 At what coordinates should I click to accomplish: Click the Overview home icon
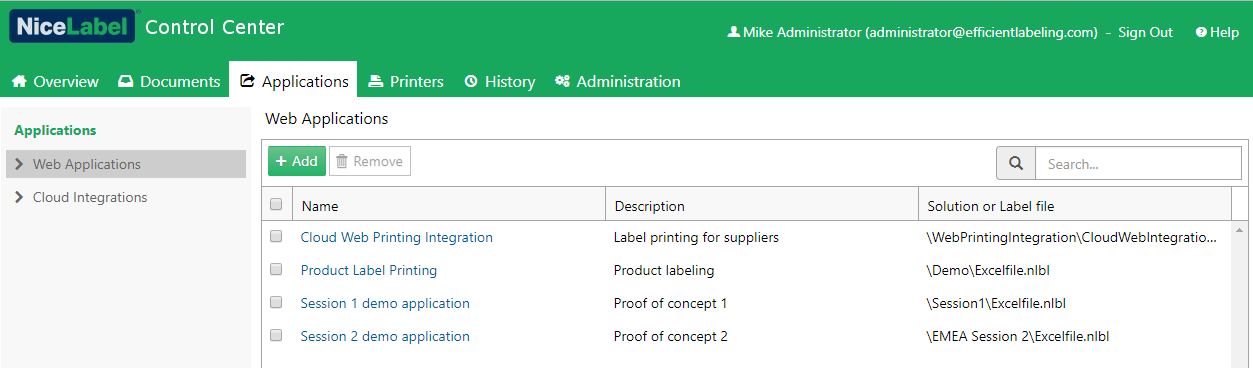click(x=19, y=81)
